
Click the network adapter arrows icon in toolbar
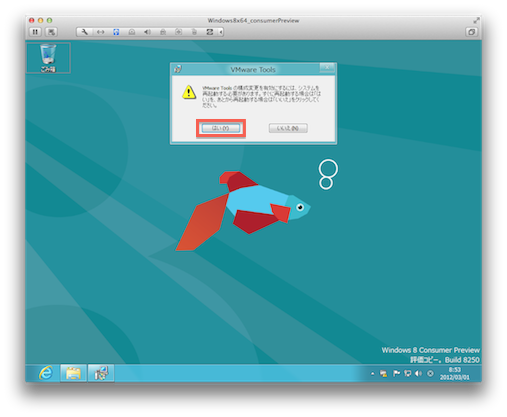point(100,32)
